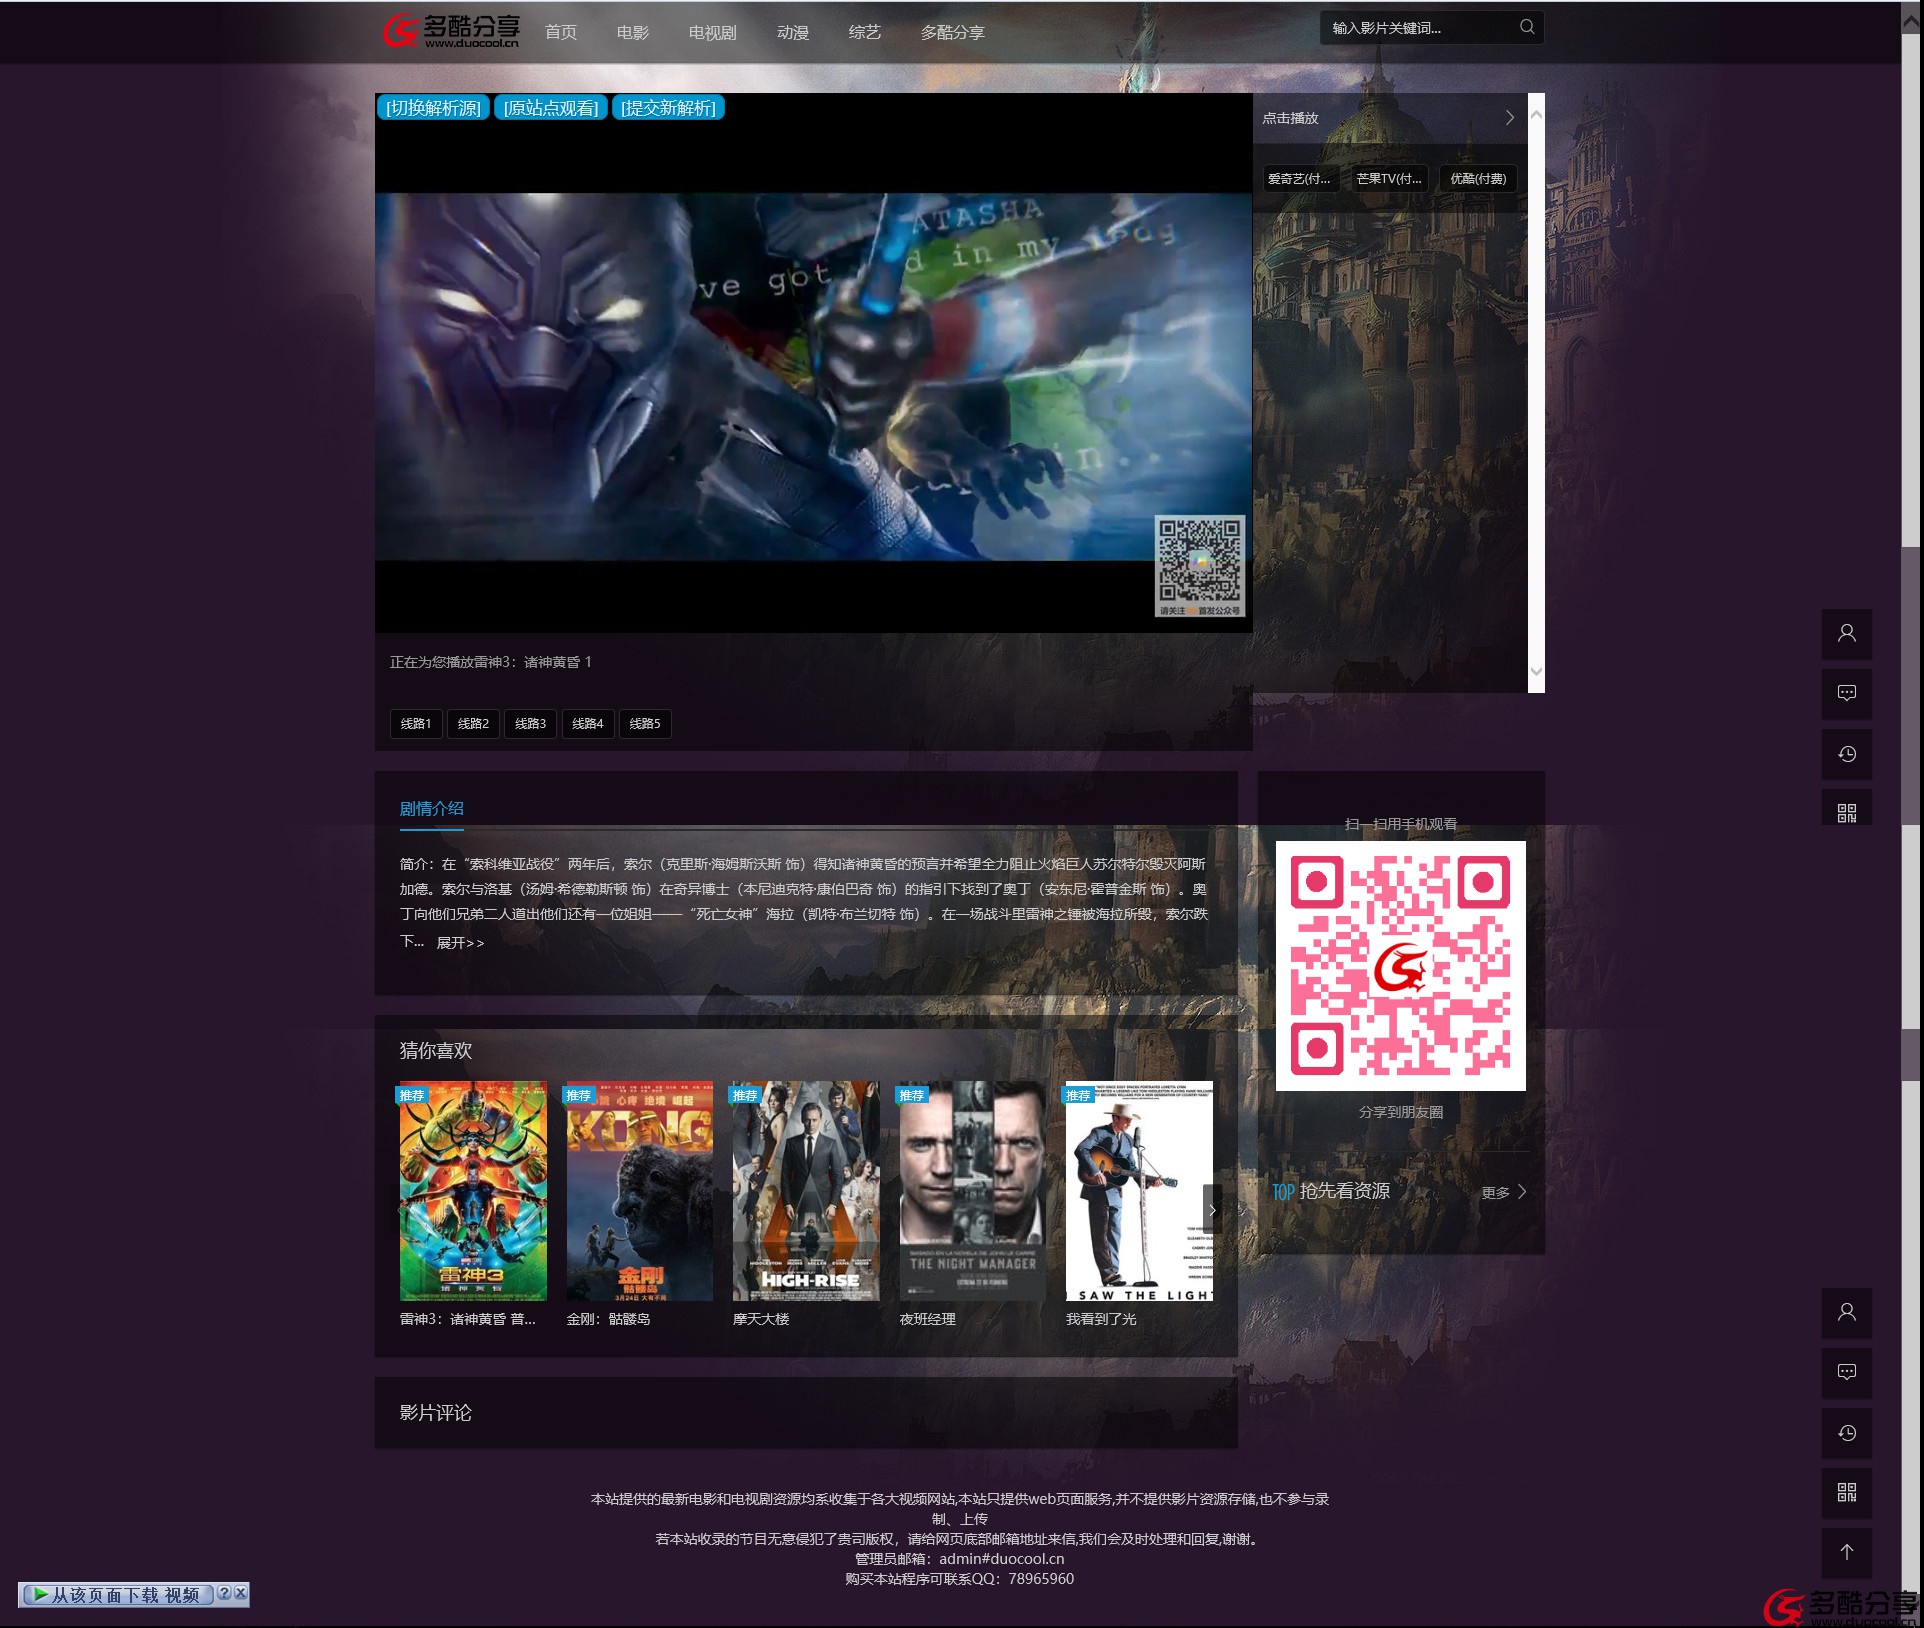Click the back-to-top arrow icon
Viewport: 1924px width, 1628px height.
click(x=1846, y=1551)
